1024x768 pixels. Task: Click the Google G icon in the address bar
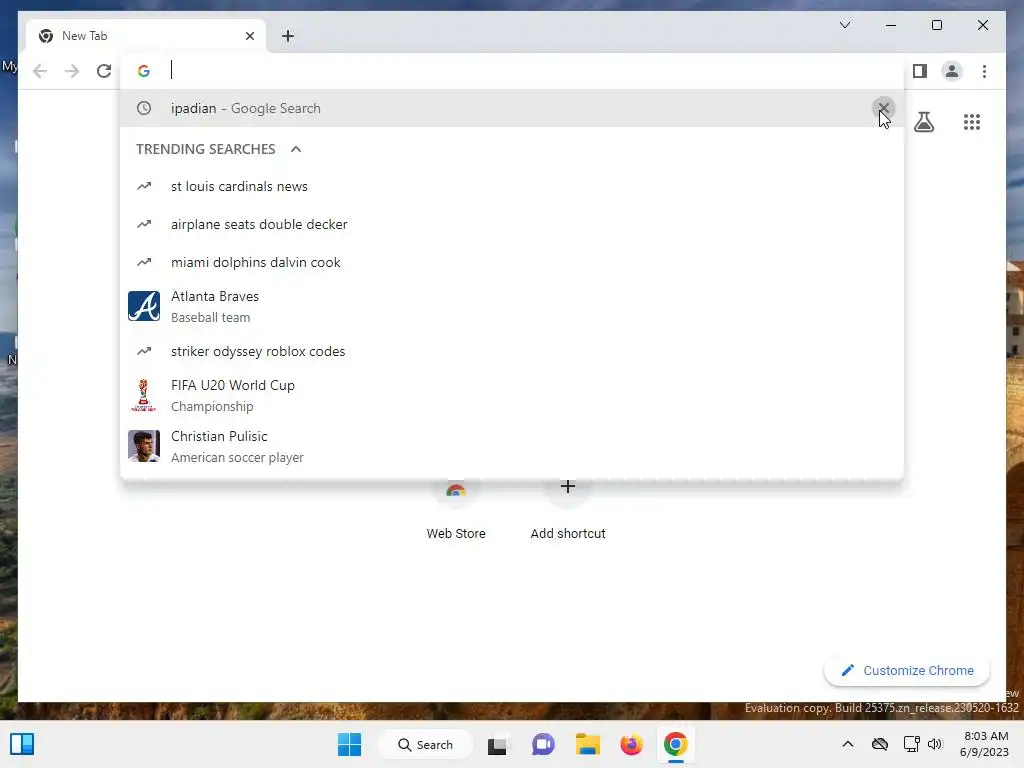[x=144, y=71]
